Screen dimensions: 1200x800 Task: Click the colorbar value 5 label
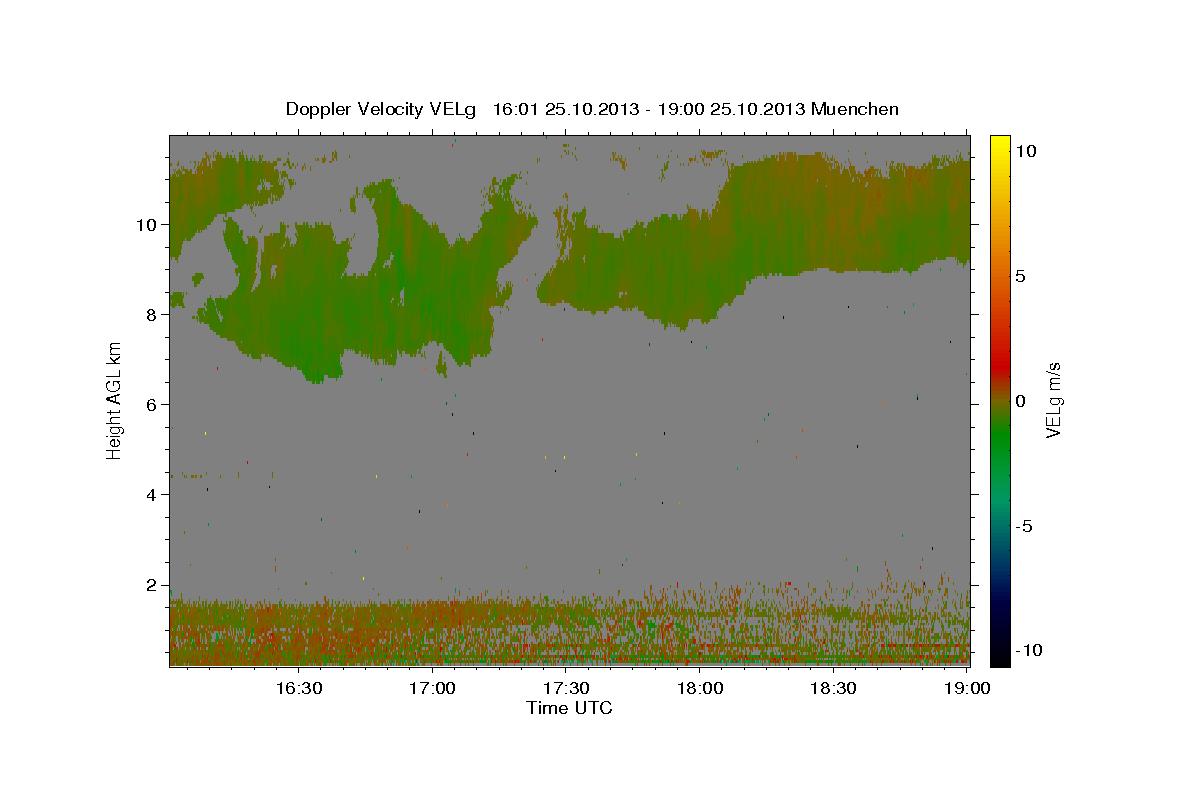click(1022, 275)
